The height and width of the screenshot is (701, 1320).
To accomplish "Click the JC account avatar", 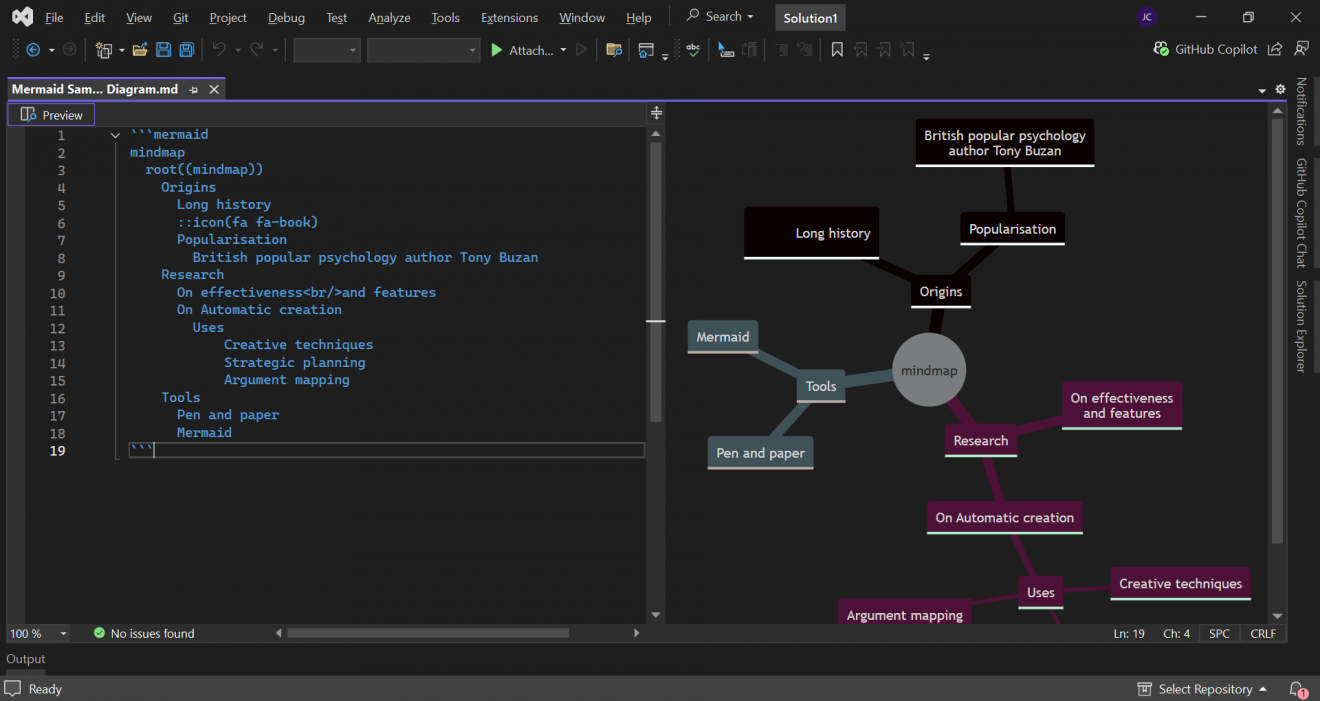I will click(1147, 18).
